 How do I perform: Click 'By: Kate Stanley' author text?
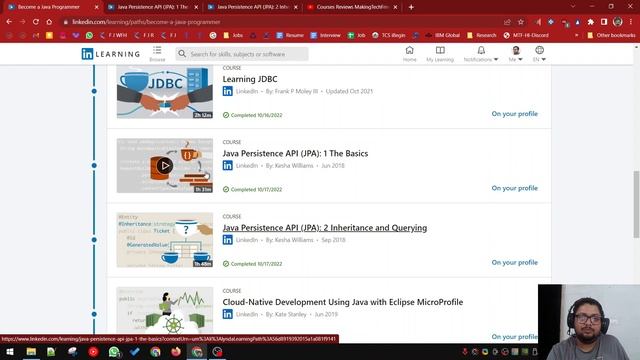coord(286,314)
